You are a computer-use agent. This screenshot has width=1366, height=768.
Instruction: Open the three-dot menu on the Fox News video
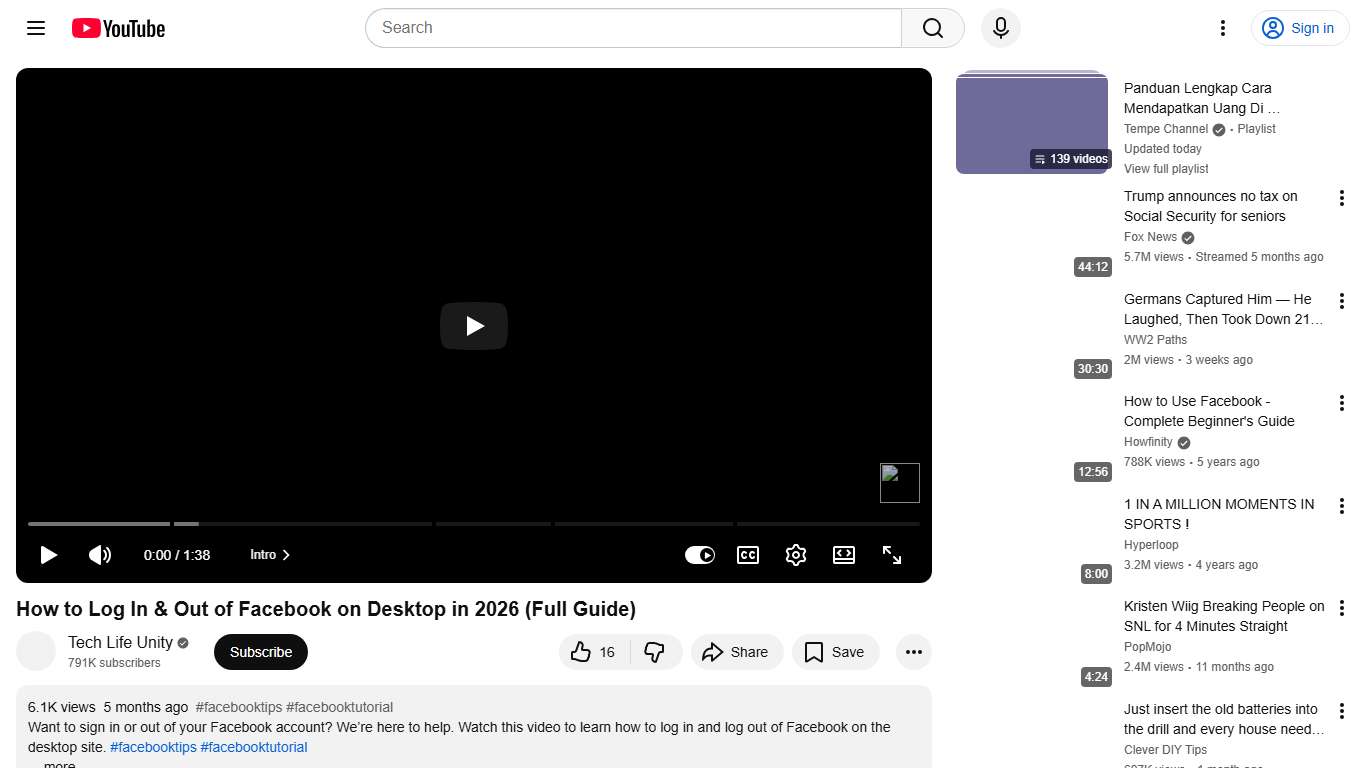click(1341, 198)
